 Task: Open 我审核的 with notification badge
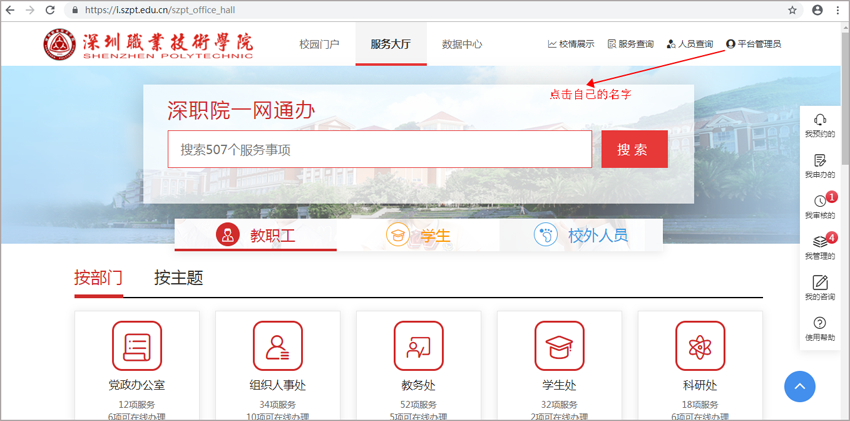tap(819, 207)
